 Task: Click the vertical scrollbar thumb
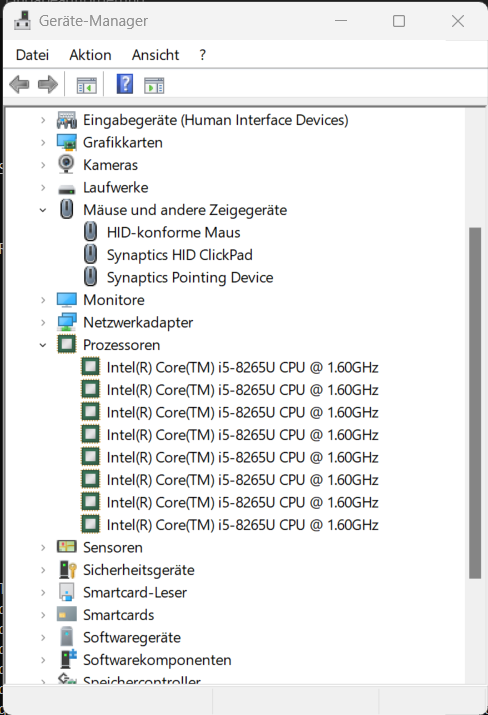(475, 403)
